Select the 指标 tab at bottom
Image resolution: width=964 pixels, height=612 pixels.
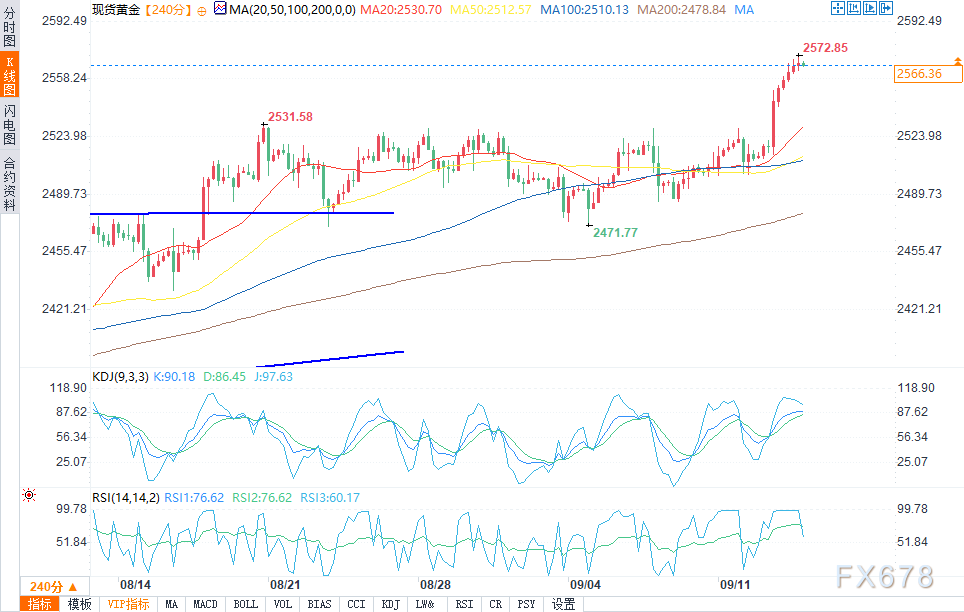pos(40,604)
